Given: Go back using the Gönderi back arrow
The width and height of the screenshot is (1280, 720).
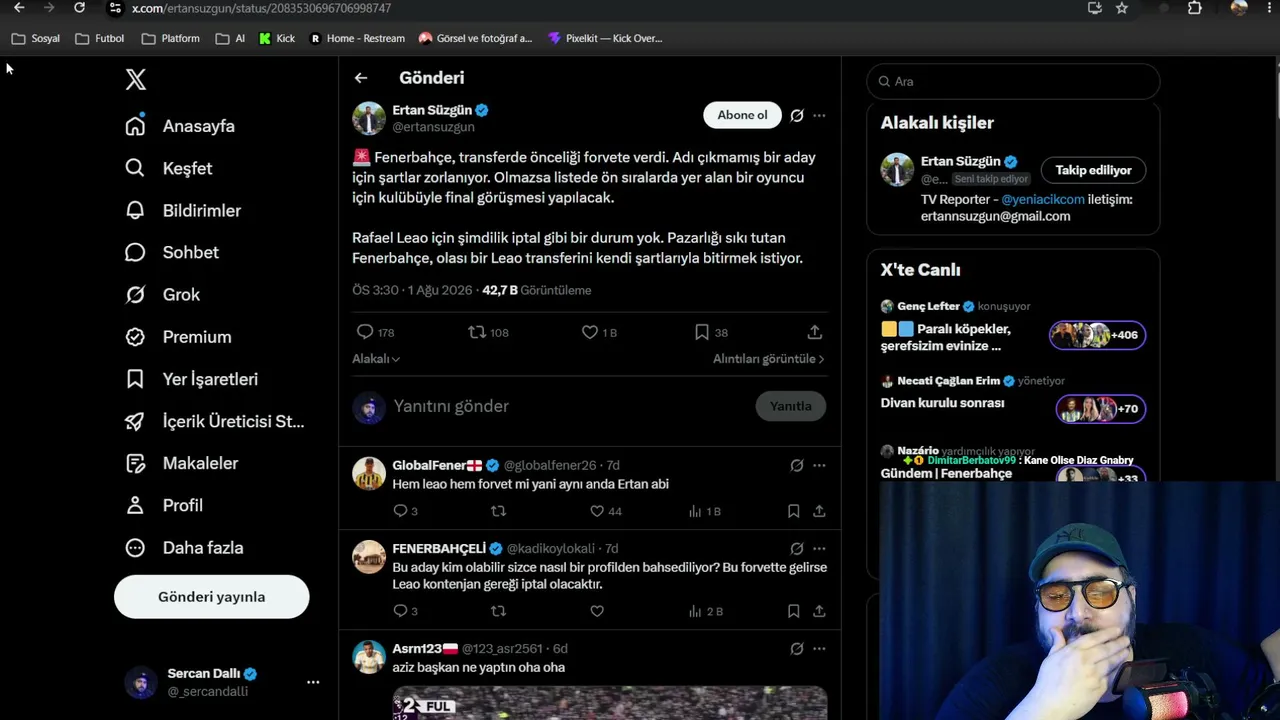Looking at the screenshot, I should pyautogui.click(x=361, y=78).
